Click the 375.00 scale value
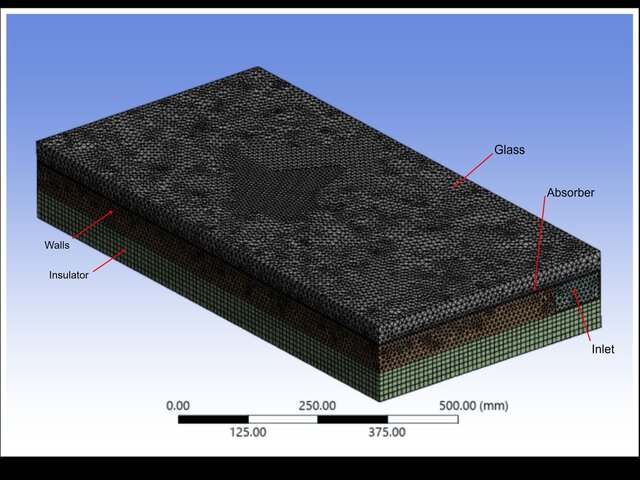The image size is (640, 480). click(387, 432)
